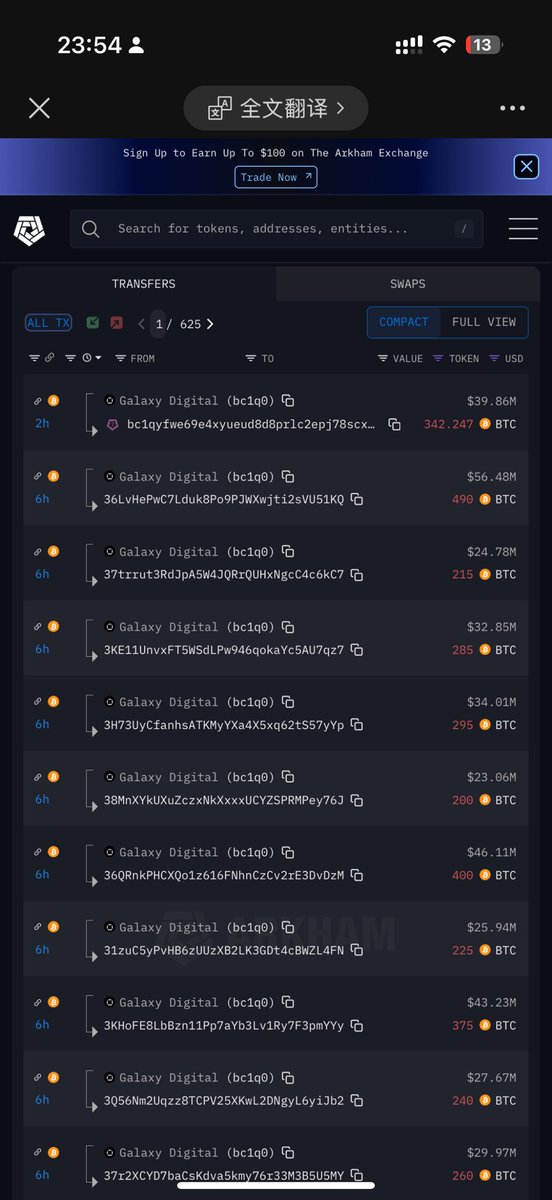Copy address 3KHoFE8LbBzn11Pp7aYb3Lv1Ry7F3pmYYy
Screen dimensions: 552x1200
[x=357, y=1025]
